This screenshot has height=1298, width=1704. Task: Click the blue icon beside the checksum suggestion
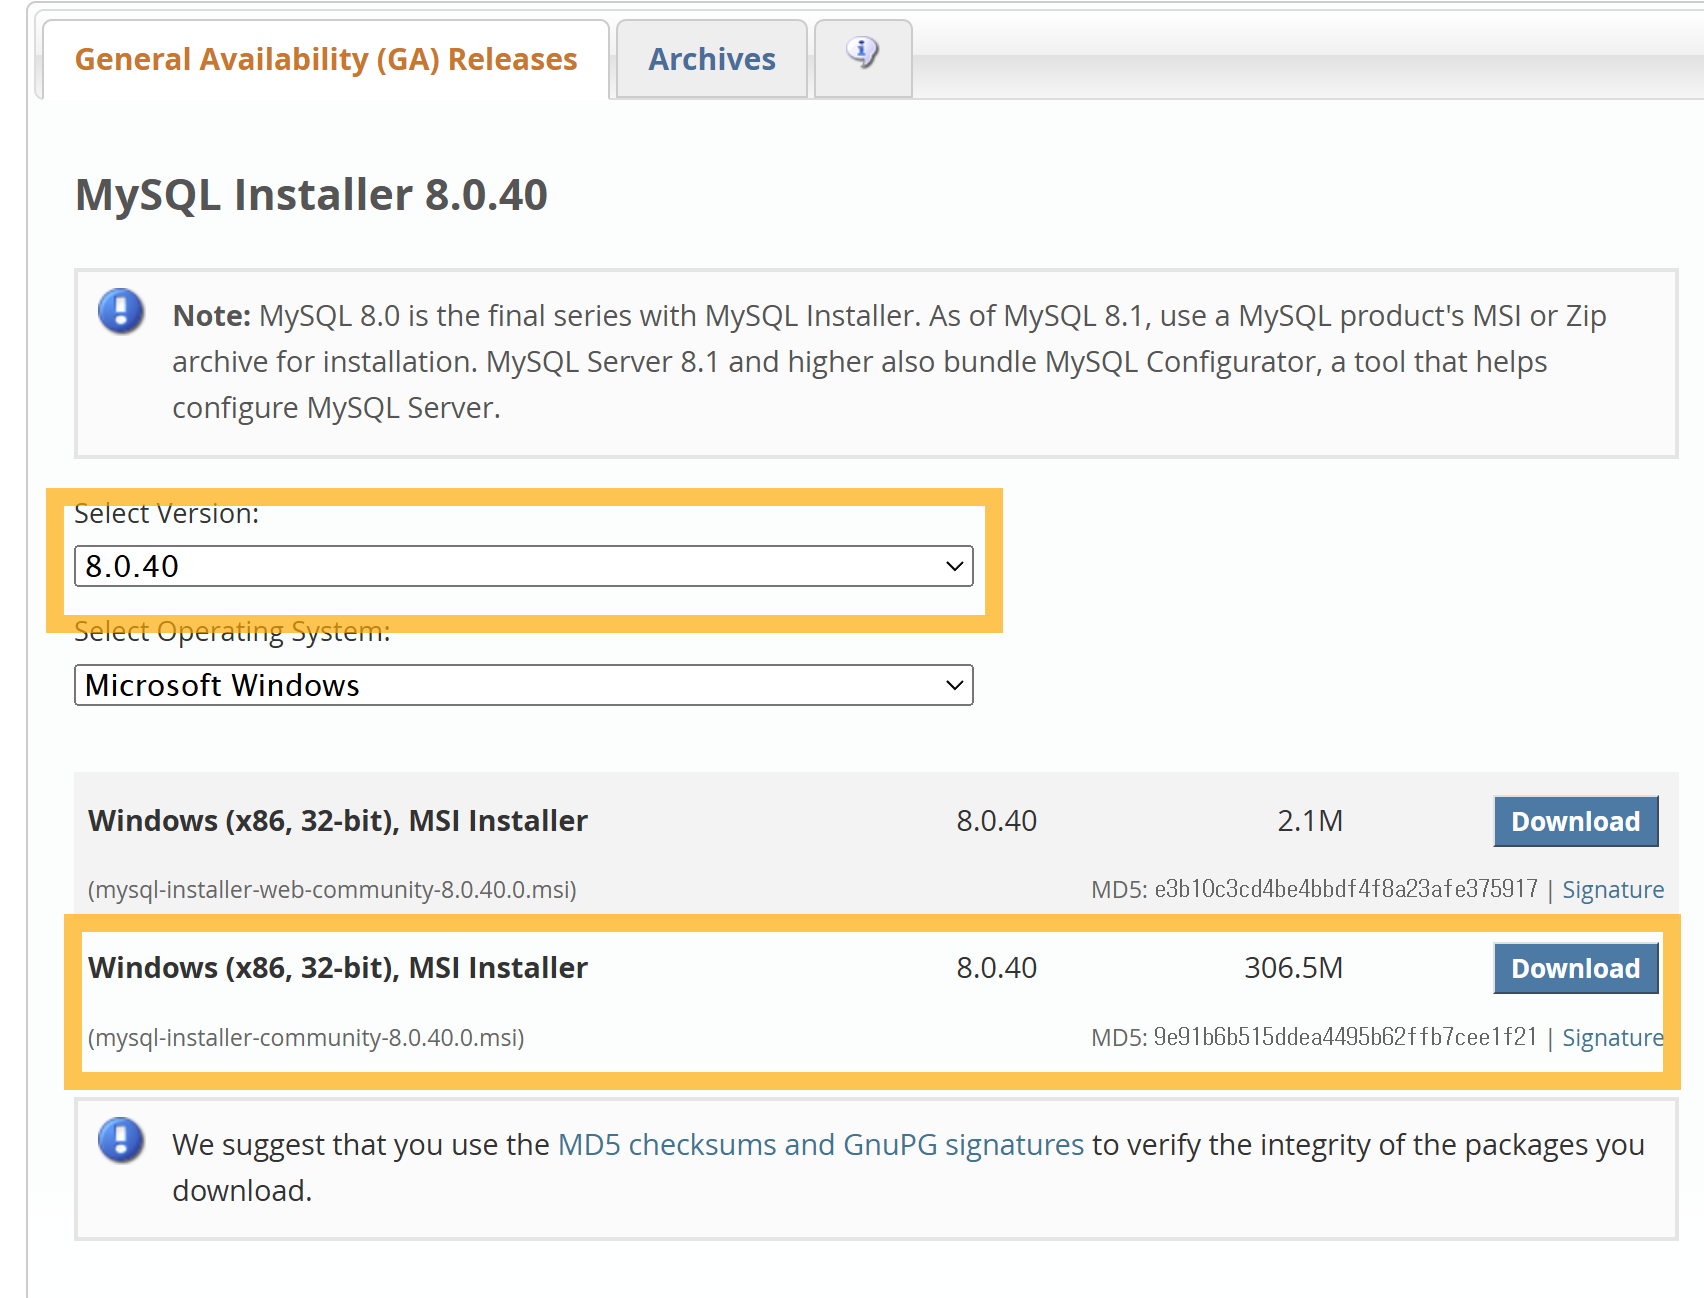[x=121, y=1140]
